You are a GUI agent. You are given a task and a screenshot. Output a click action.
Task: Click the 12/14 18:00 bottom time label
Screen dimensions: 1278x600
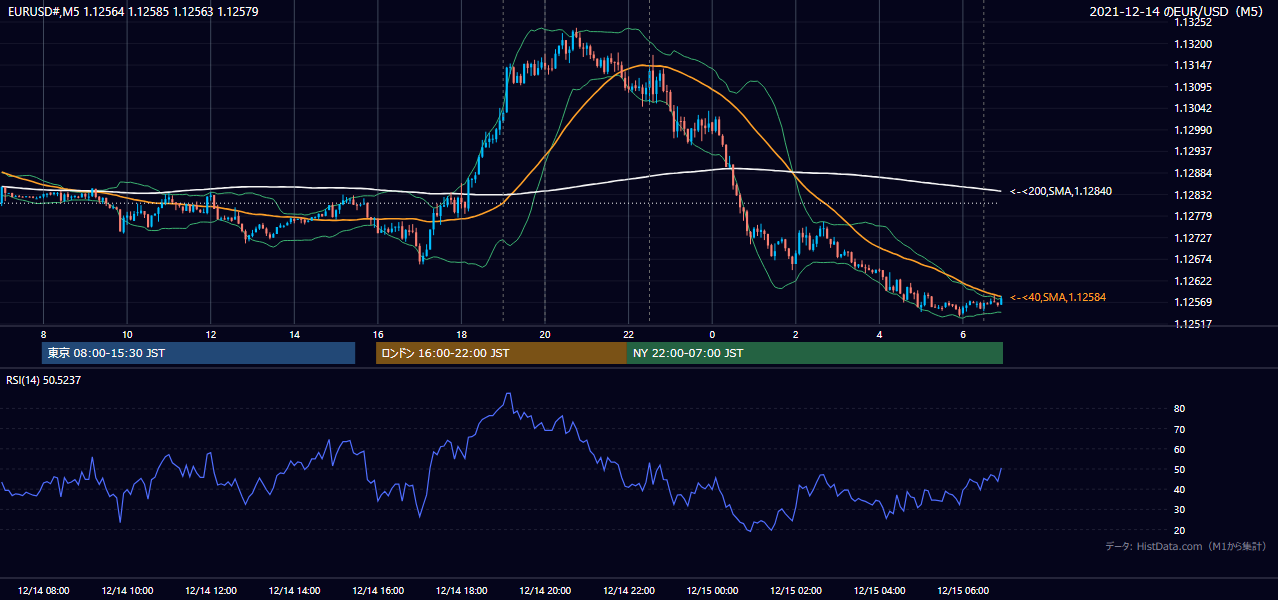tap(461, 591)
